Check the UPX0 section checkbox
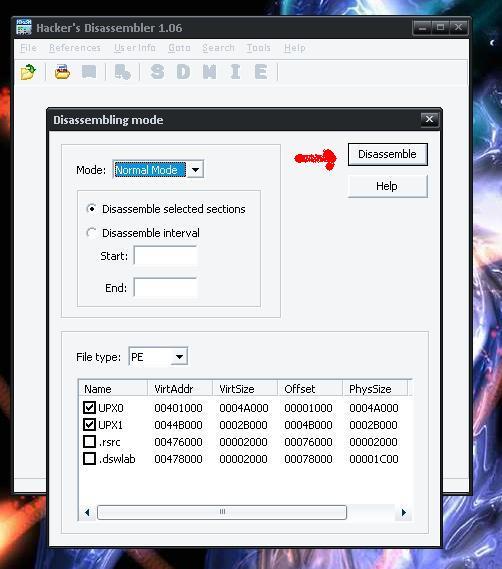The image size is (502, 569). [x=89, y=408]
